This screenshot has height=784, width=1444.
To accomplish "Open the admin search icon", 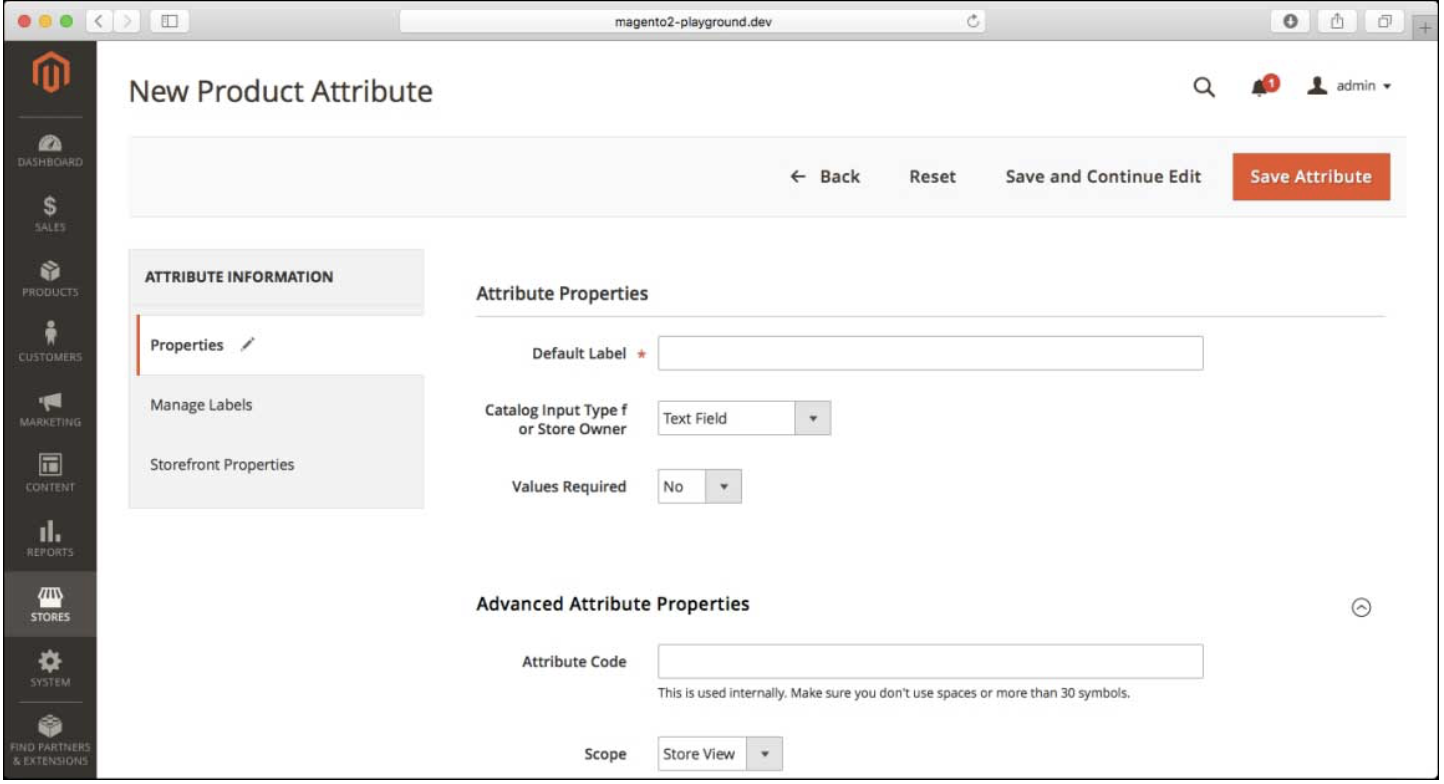I will pos(1204,87).
